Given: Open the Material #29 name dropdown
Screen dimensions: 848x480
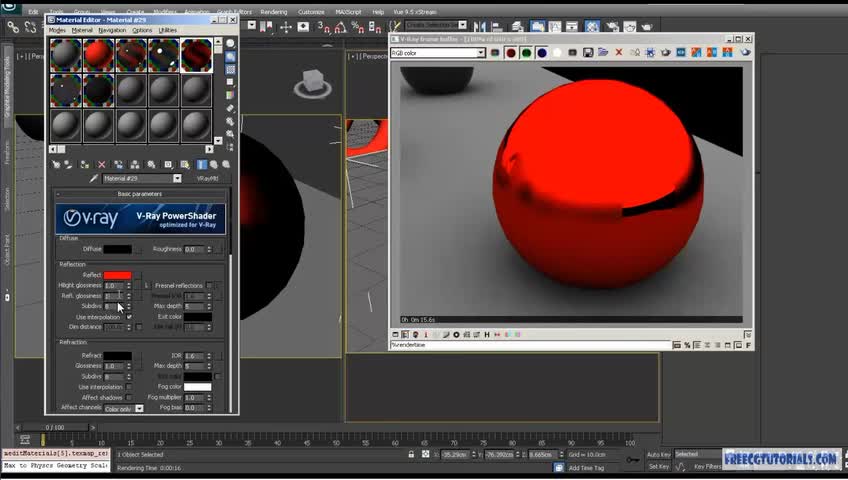Looking at the screenshot, I should tap(177, 178).
